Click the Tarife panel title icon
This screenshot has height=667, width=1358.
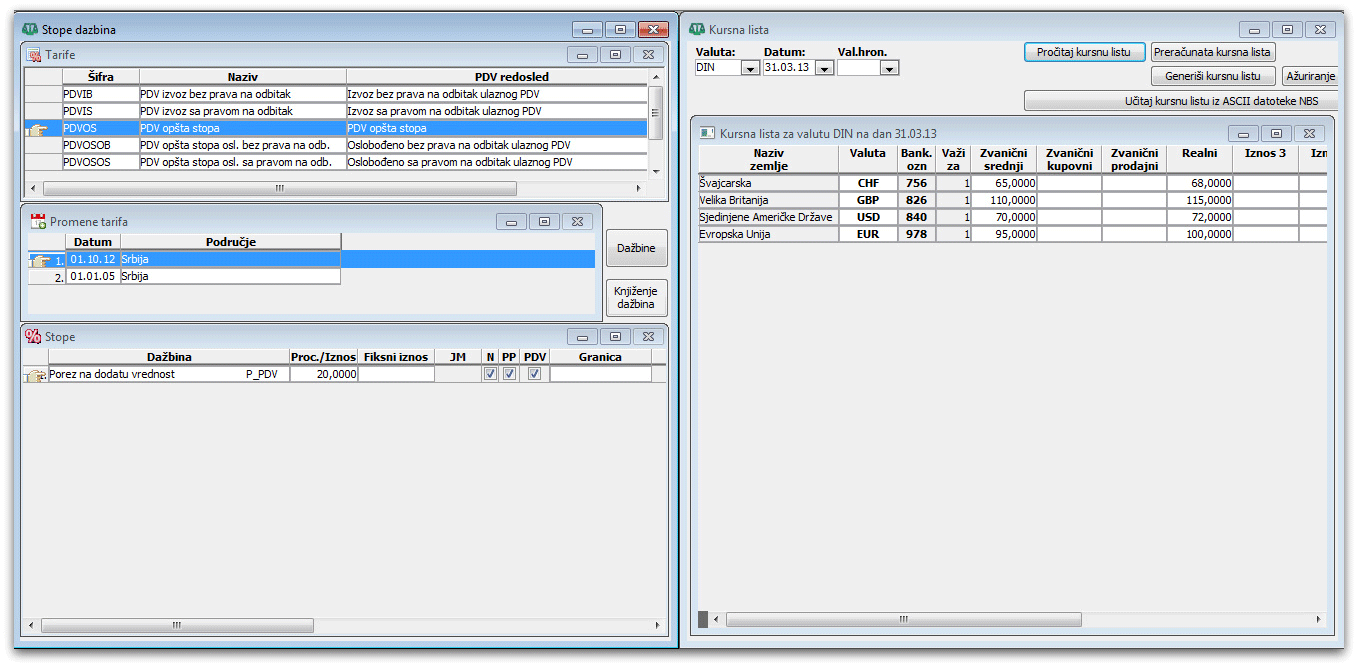tap(34, 55)
